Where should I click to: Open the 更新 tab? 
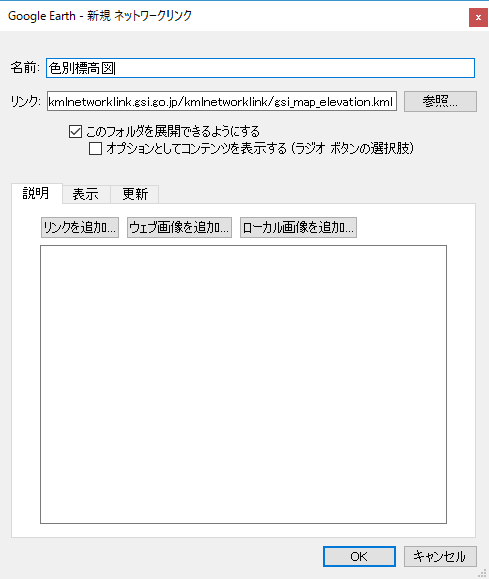pos(135,194)
